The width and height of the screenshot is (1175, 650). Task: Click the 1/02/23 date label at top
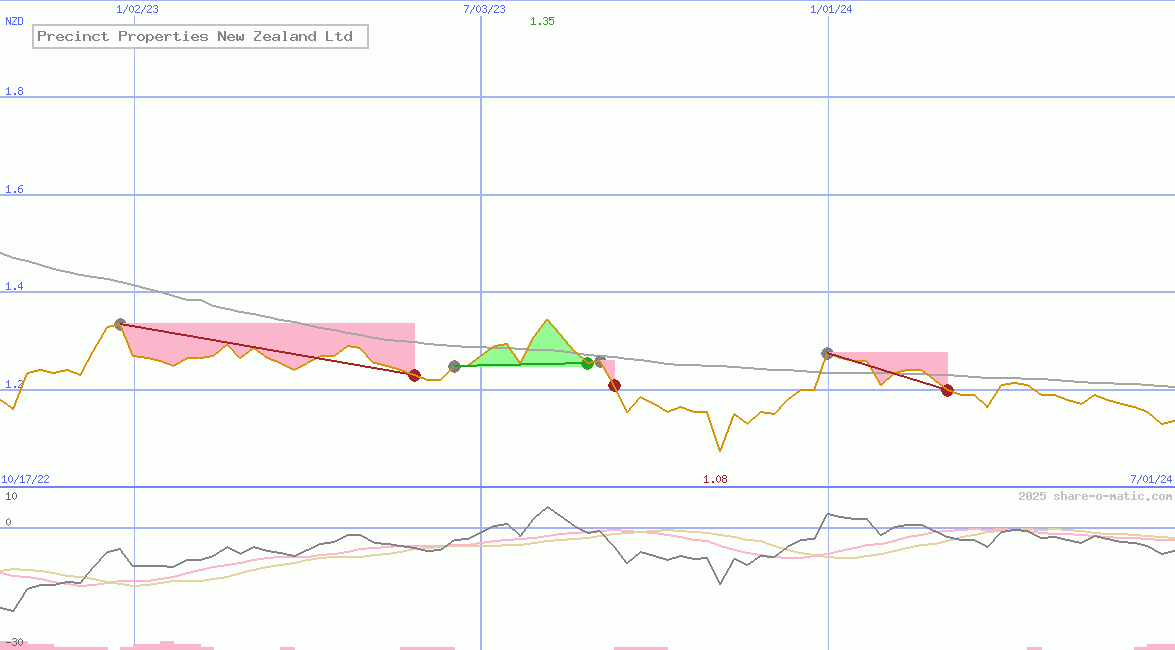tap(137, 9)
